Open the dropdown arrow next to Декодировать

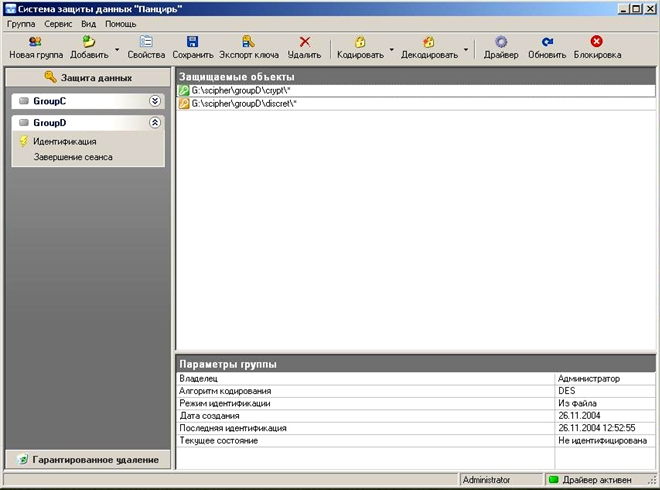click(466, 48)
